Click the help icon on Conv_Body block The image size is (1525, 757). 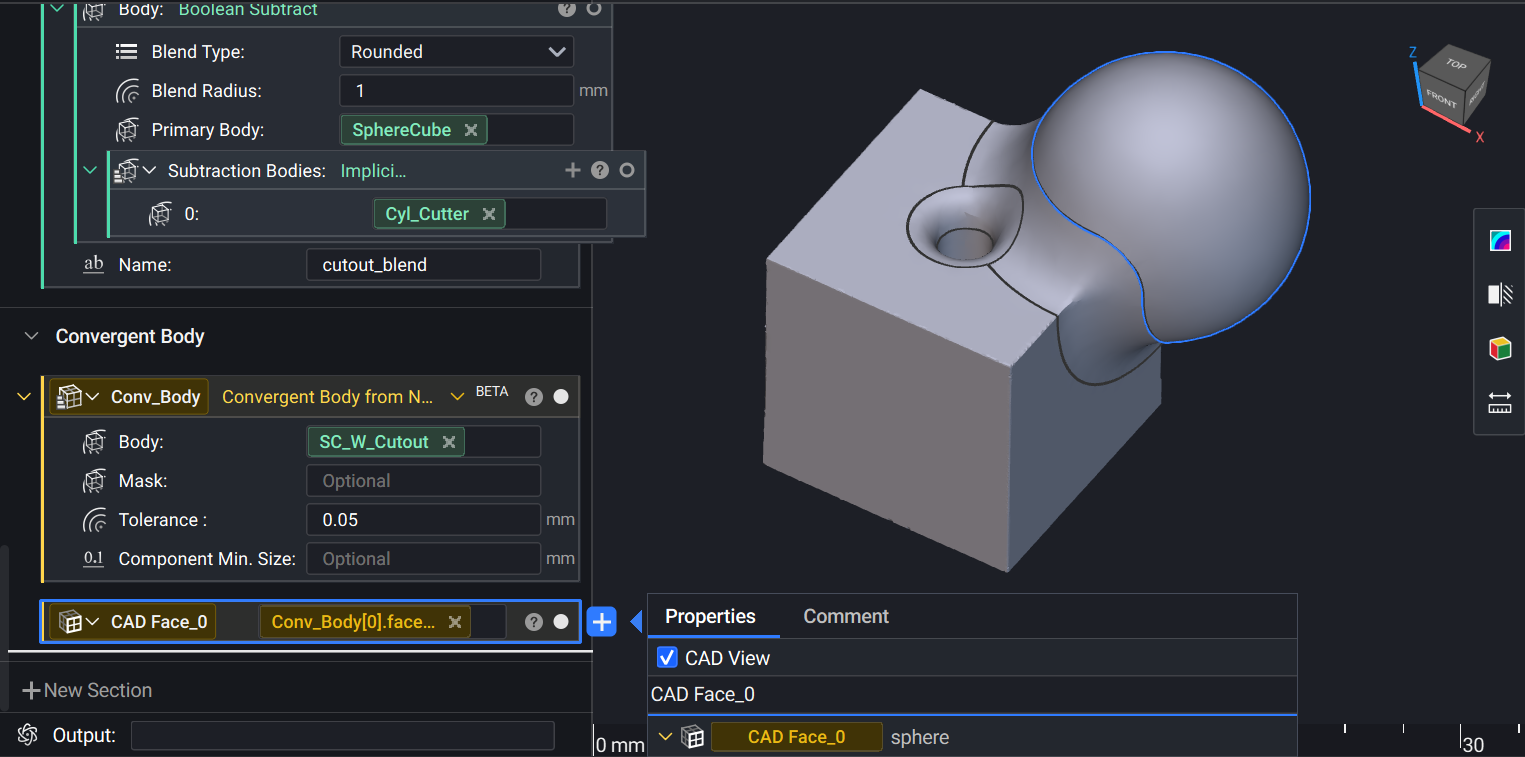coord(534,397)
